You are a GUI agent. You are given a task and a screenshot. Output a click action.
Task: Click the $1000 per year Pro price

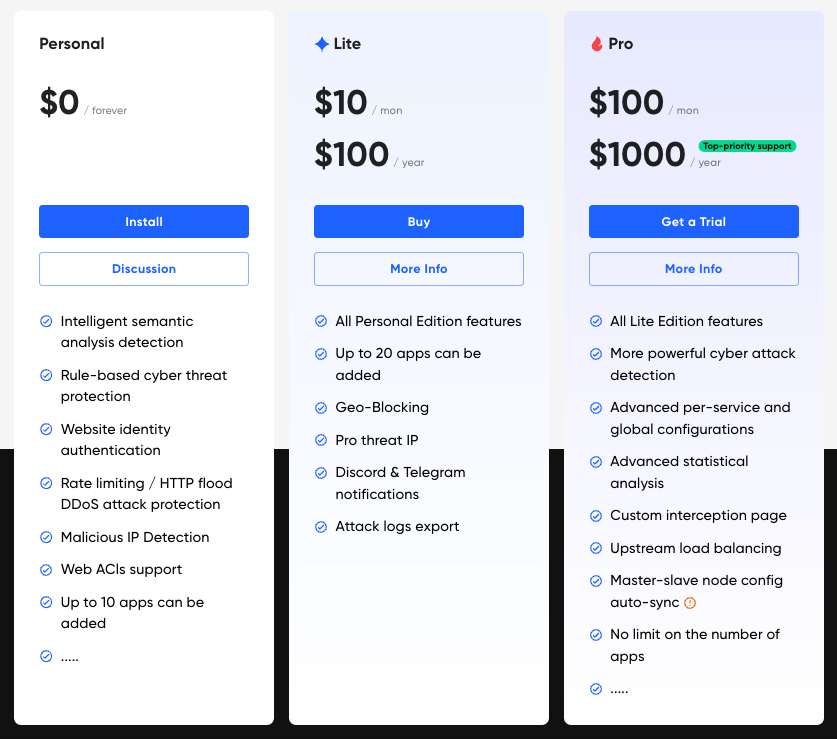[654, 154]
